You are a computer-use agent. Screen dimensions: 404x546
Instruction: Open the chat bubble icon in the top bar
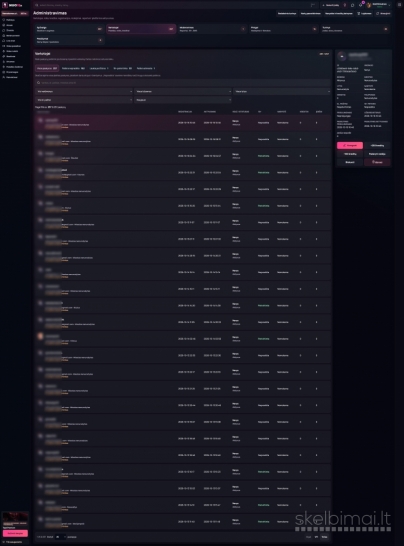352,5
